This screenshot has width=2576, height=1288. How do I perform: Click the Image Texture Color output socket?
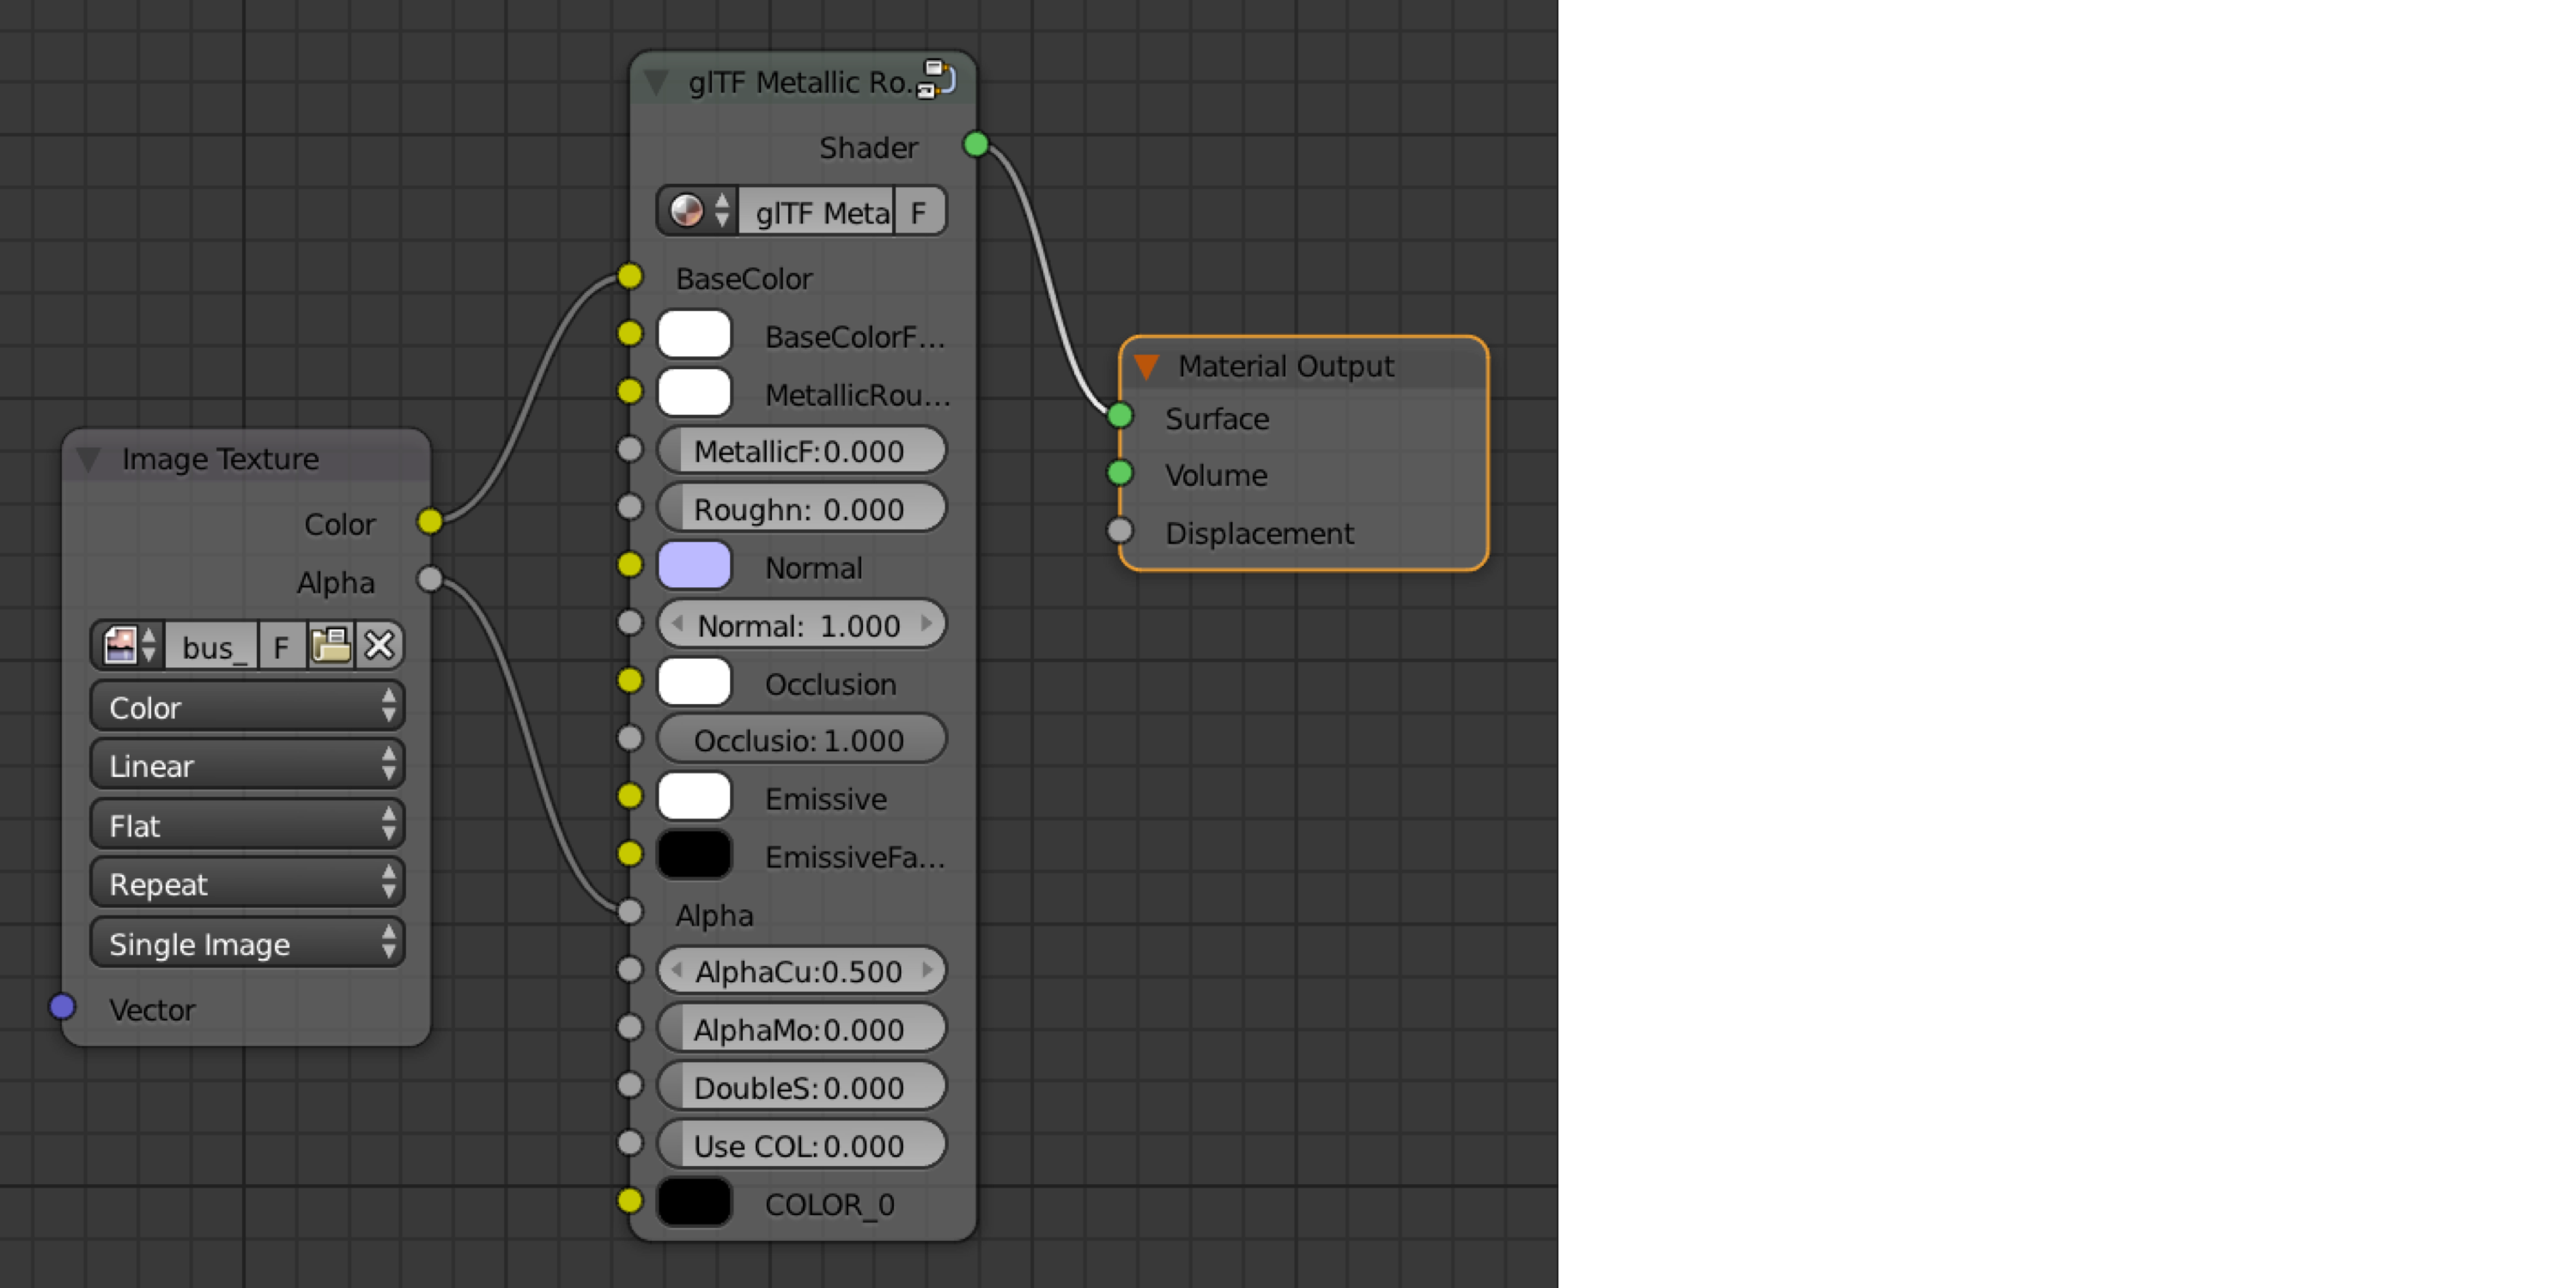pyautogui.click(x=430, y=521)
